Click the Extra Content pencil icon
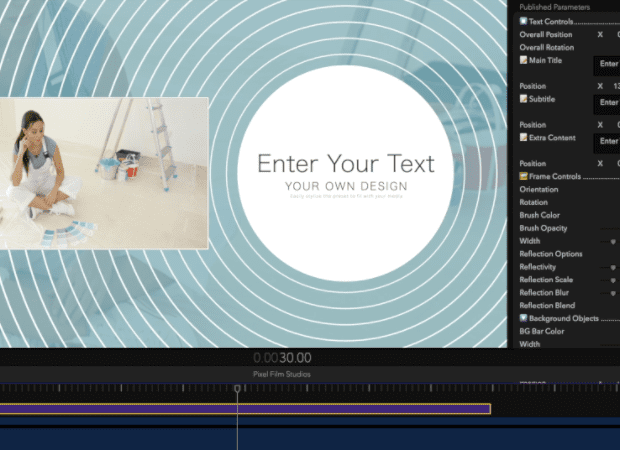This screenshot has width=620, height=450. [523, 138]
